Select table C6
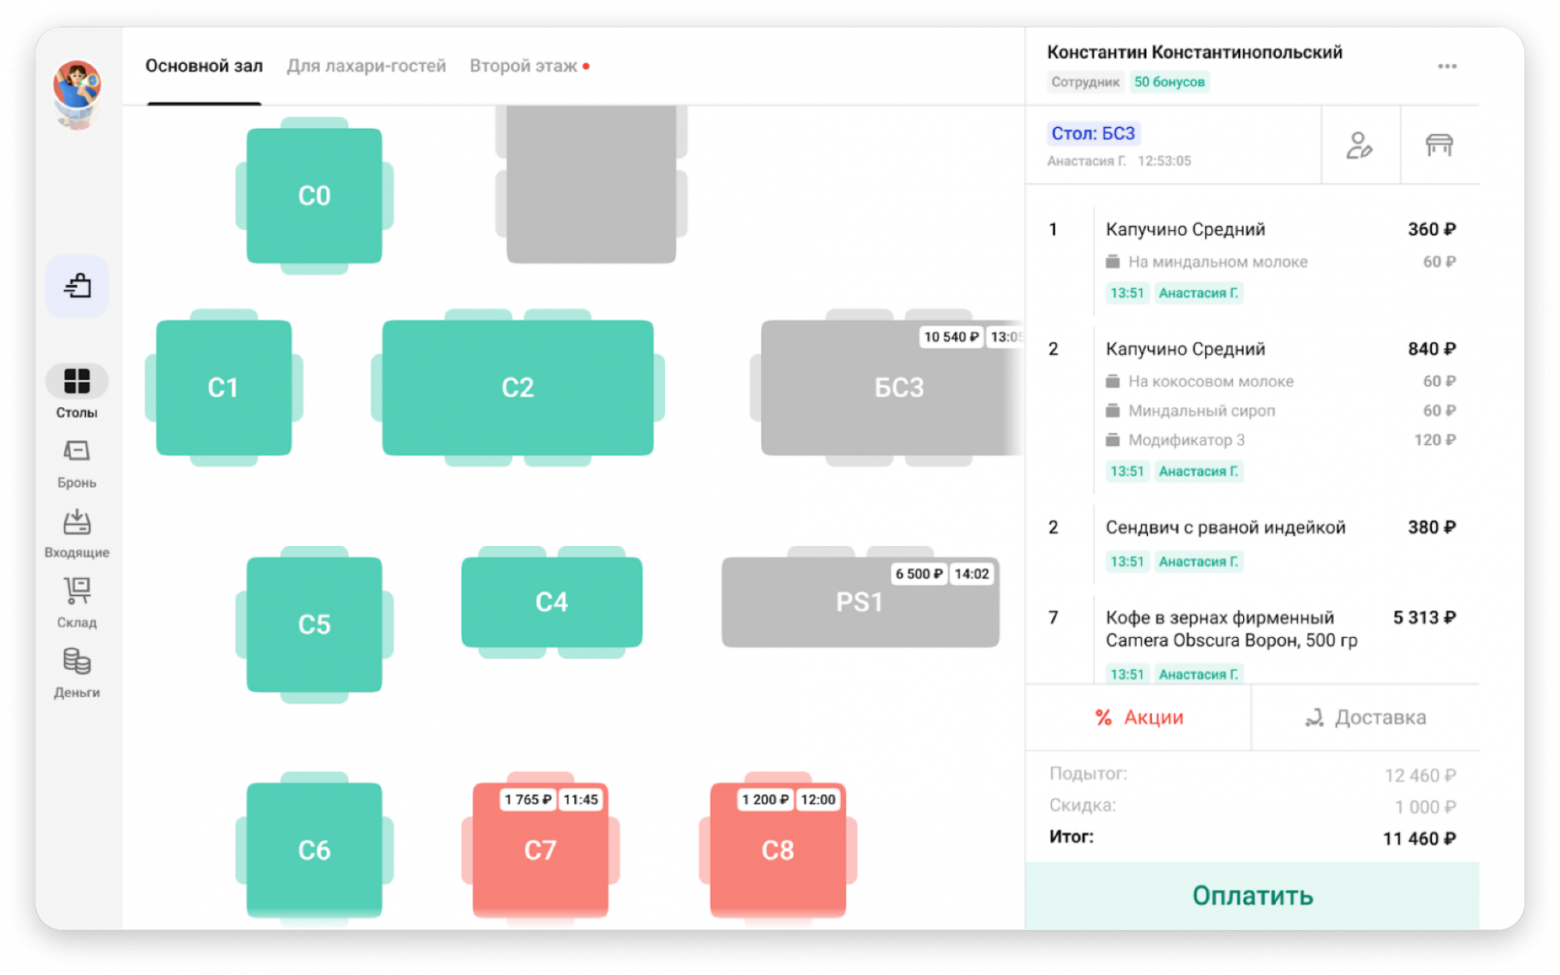Viewport: 1560px width, 975px height. [x=314, y=850]
